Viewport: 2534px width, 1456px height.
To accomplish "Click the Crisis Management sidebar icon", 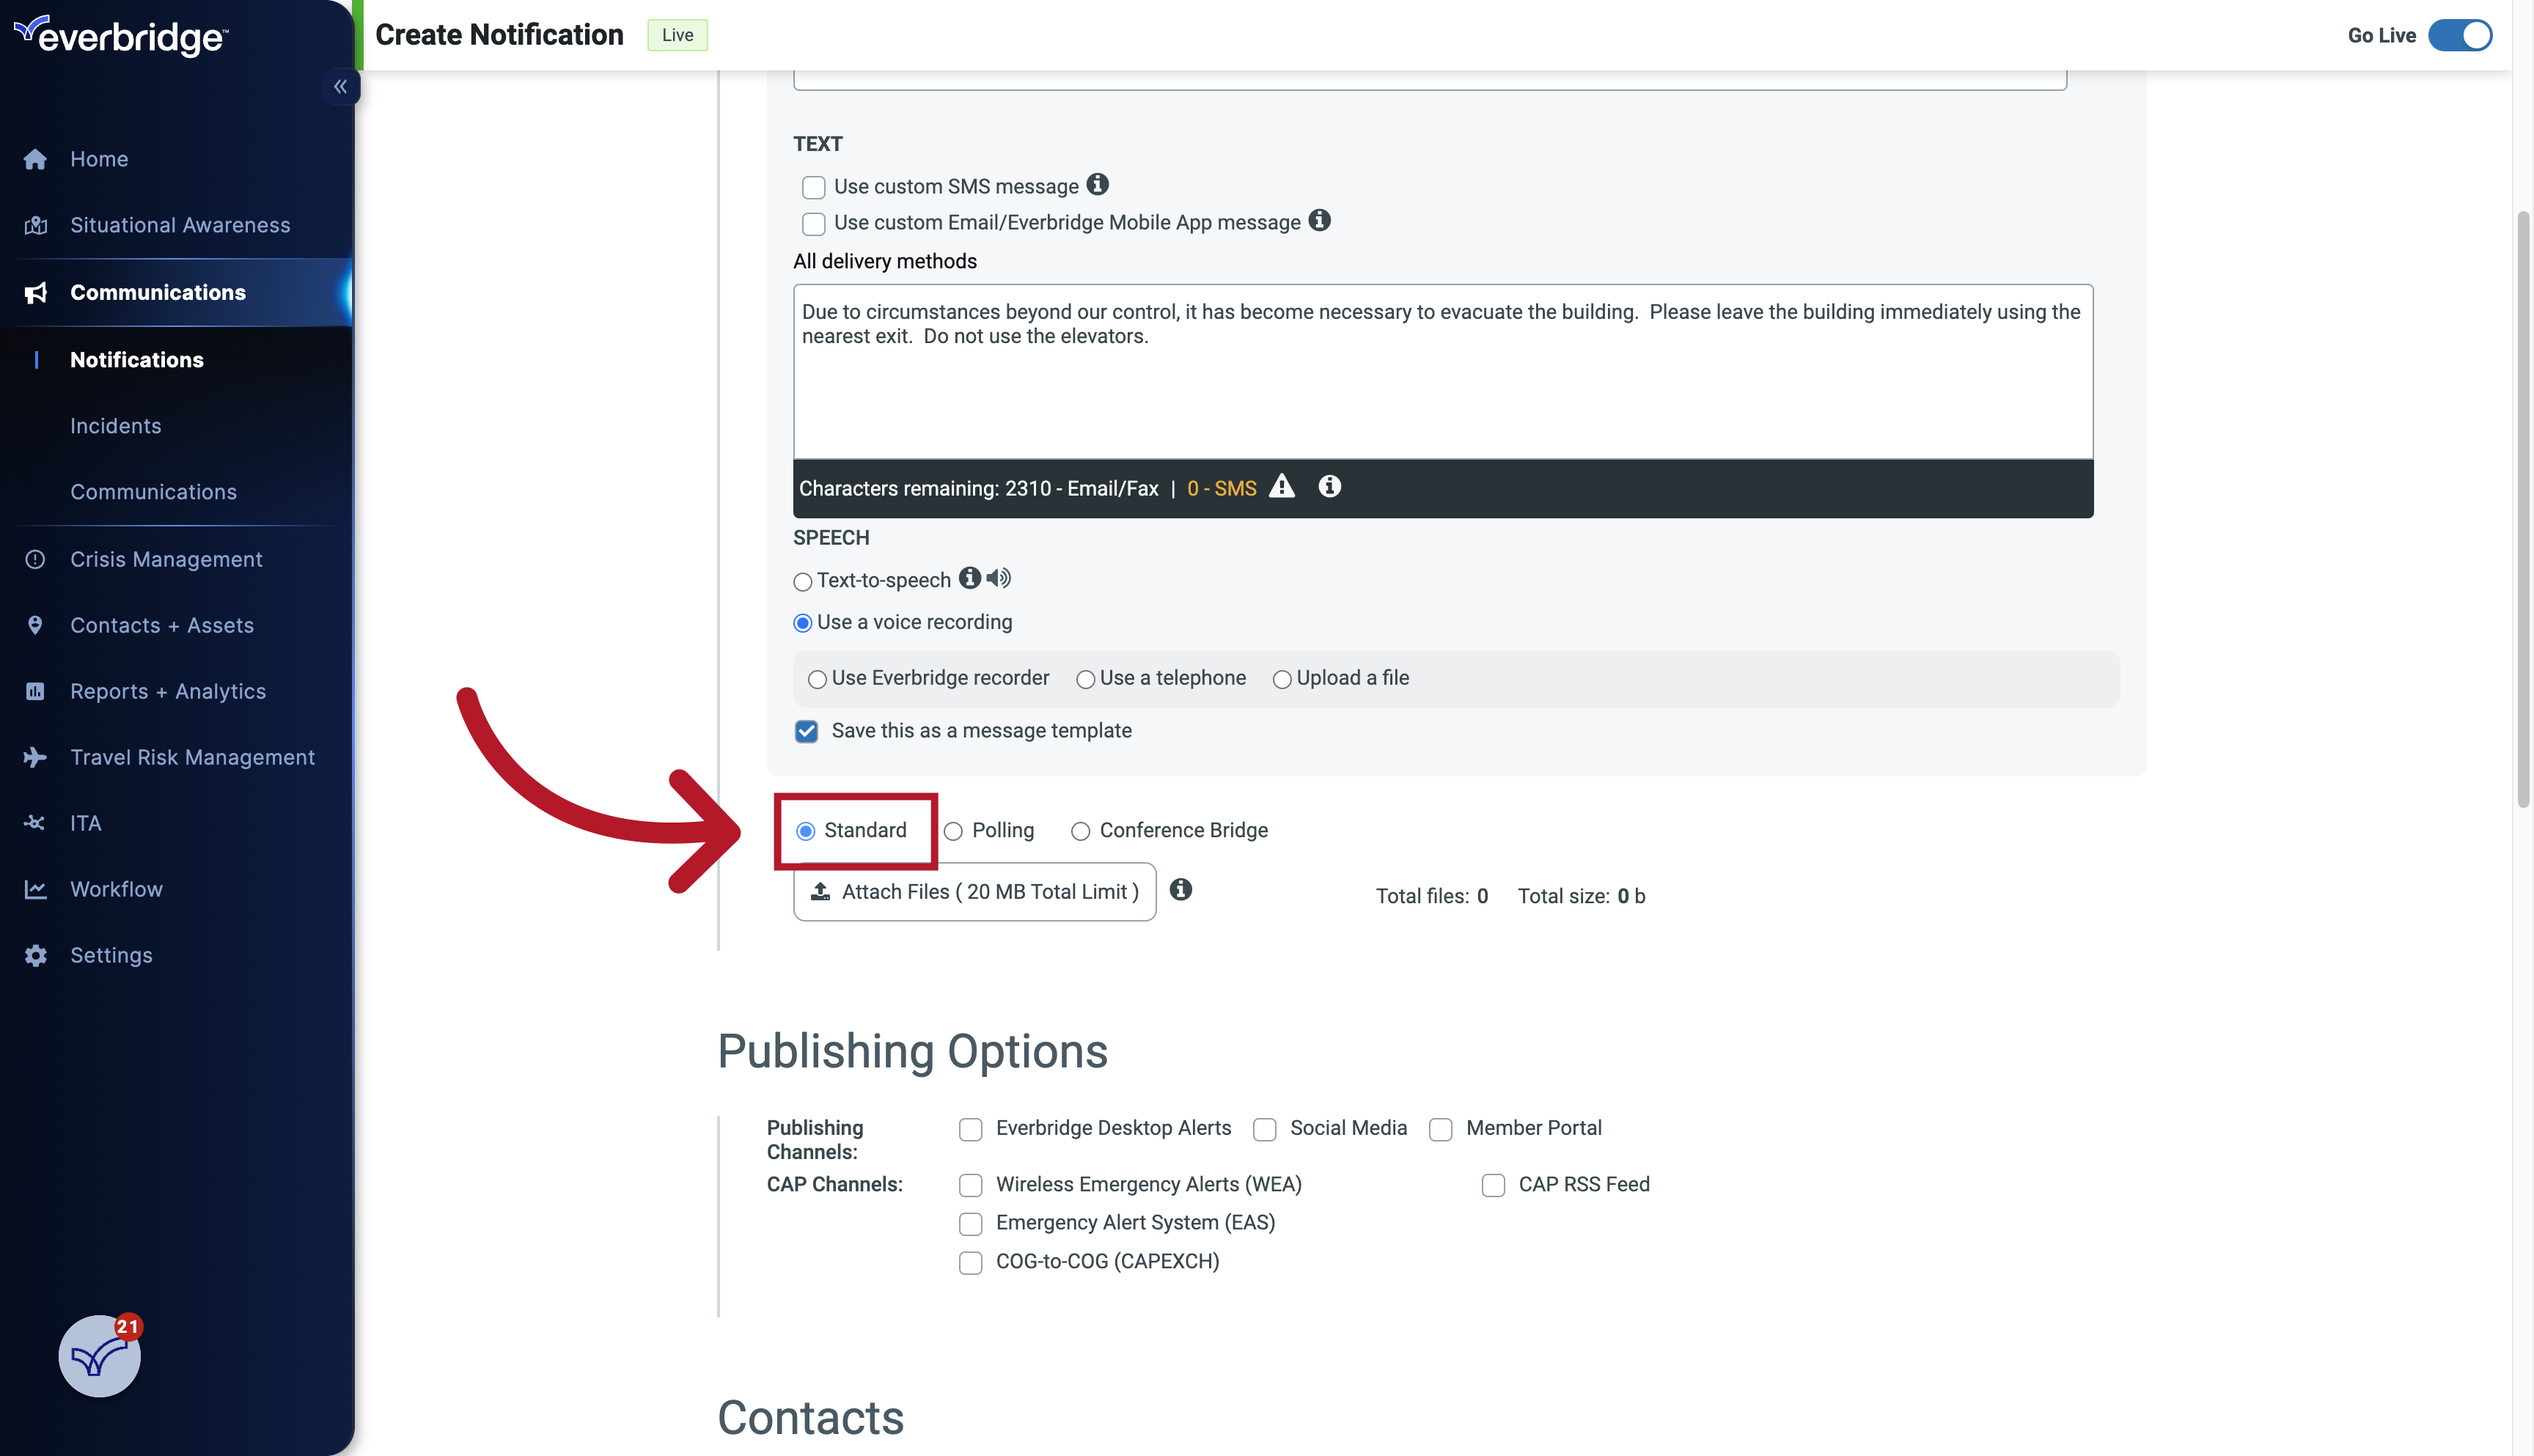I will 35,559.
